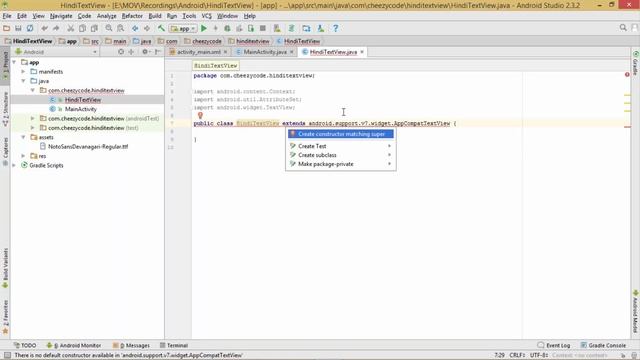Click the Undo arrow icon
The height and width of the screenshot is (360, 640).
44,29
